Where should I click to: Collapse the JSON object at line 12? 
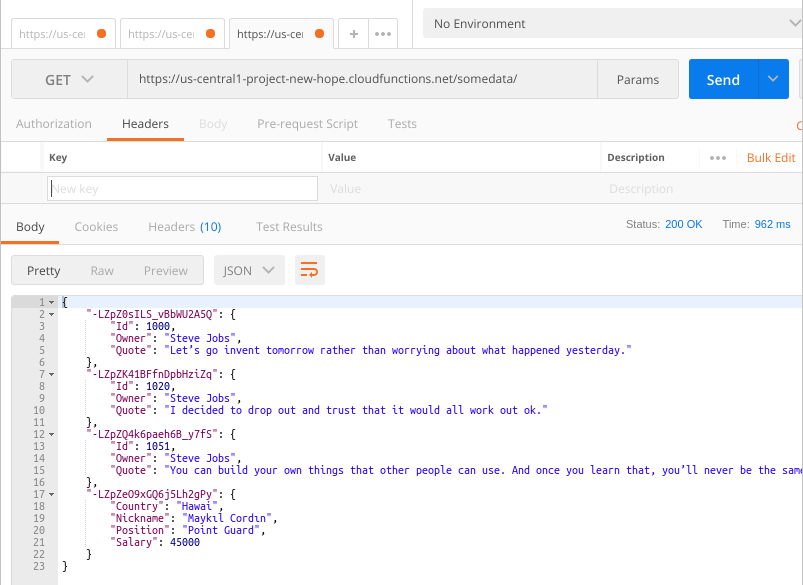(52, 434)
